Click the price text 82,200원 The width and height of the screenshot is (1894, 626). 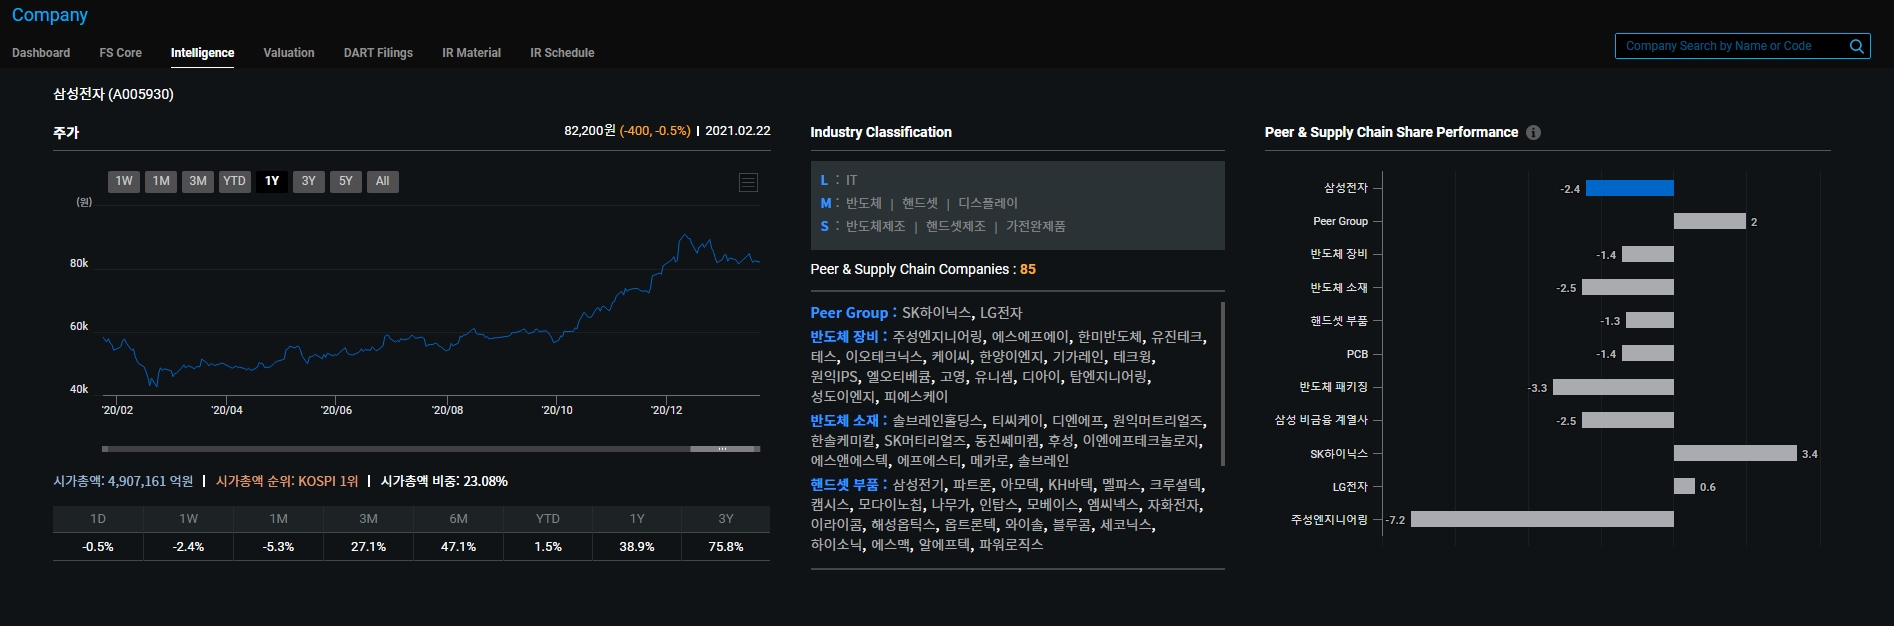click(x=590, y=130)
